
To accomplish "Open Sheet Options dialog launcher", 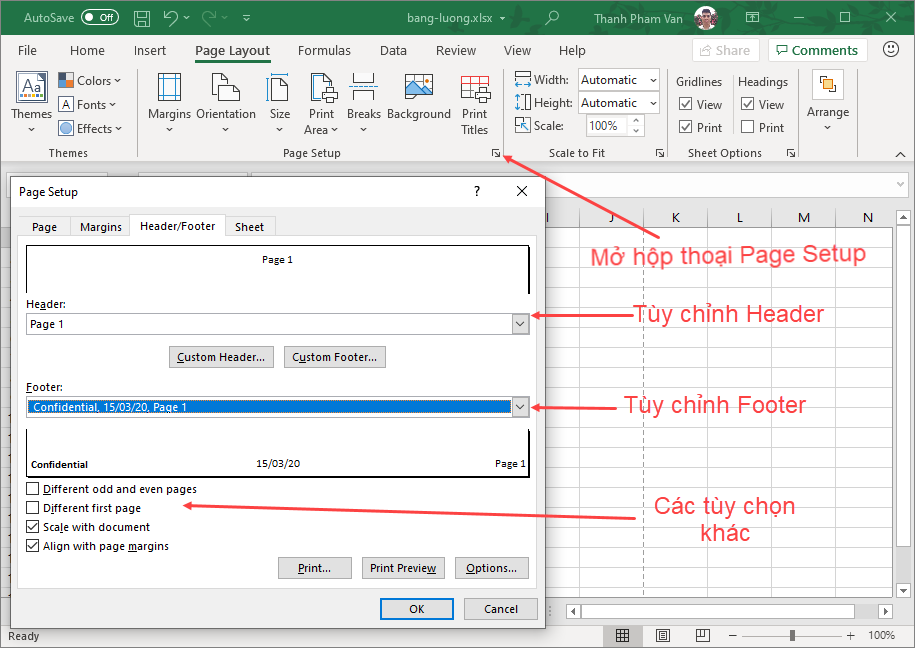I will (x=791, y=153).
